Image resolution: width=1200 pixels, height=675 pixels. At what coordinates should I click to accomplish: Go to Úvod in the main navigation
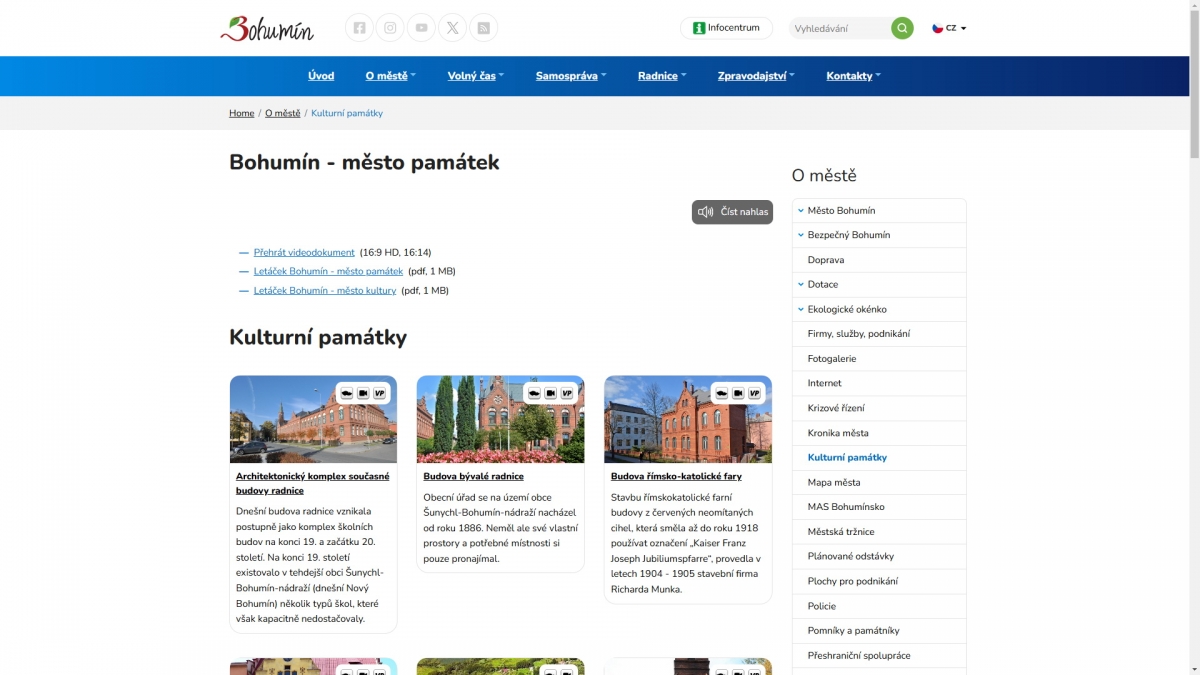click(x=321, y=76)
